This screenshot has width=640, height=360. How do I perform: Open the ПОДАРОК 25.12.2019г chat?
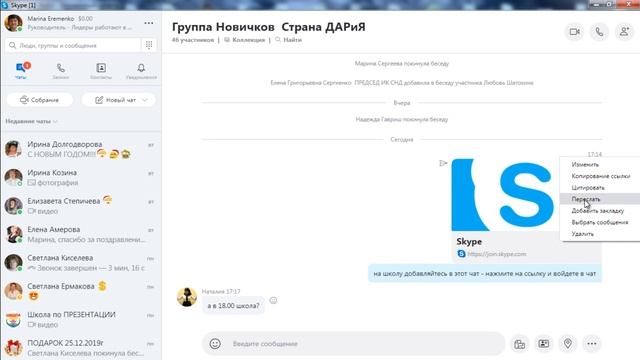click(x=81, y=348)
